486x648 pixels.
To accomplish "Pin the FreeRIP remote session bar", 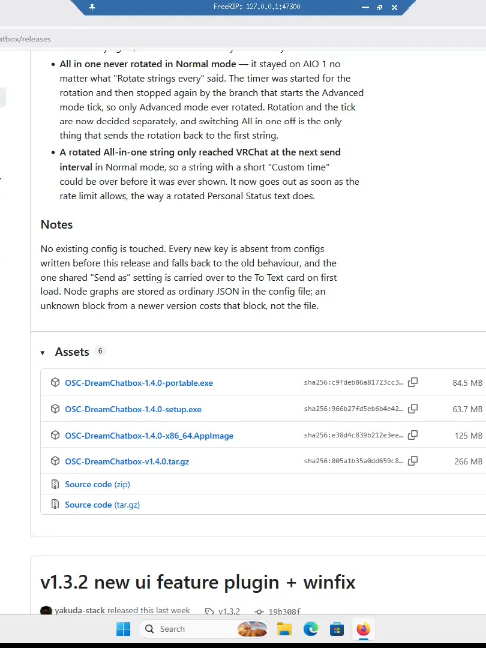I will coord(92,7).
